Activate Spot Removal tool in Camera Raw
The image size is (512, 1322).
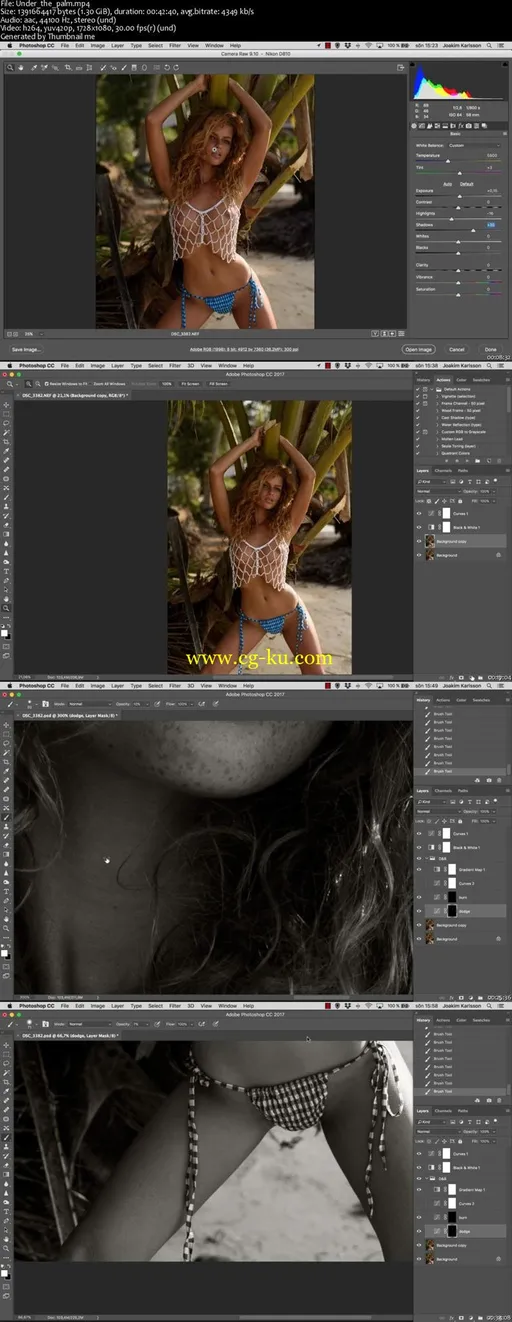[x=103, y=67]
